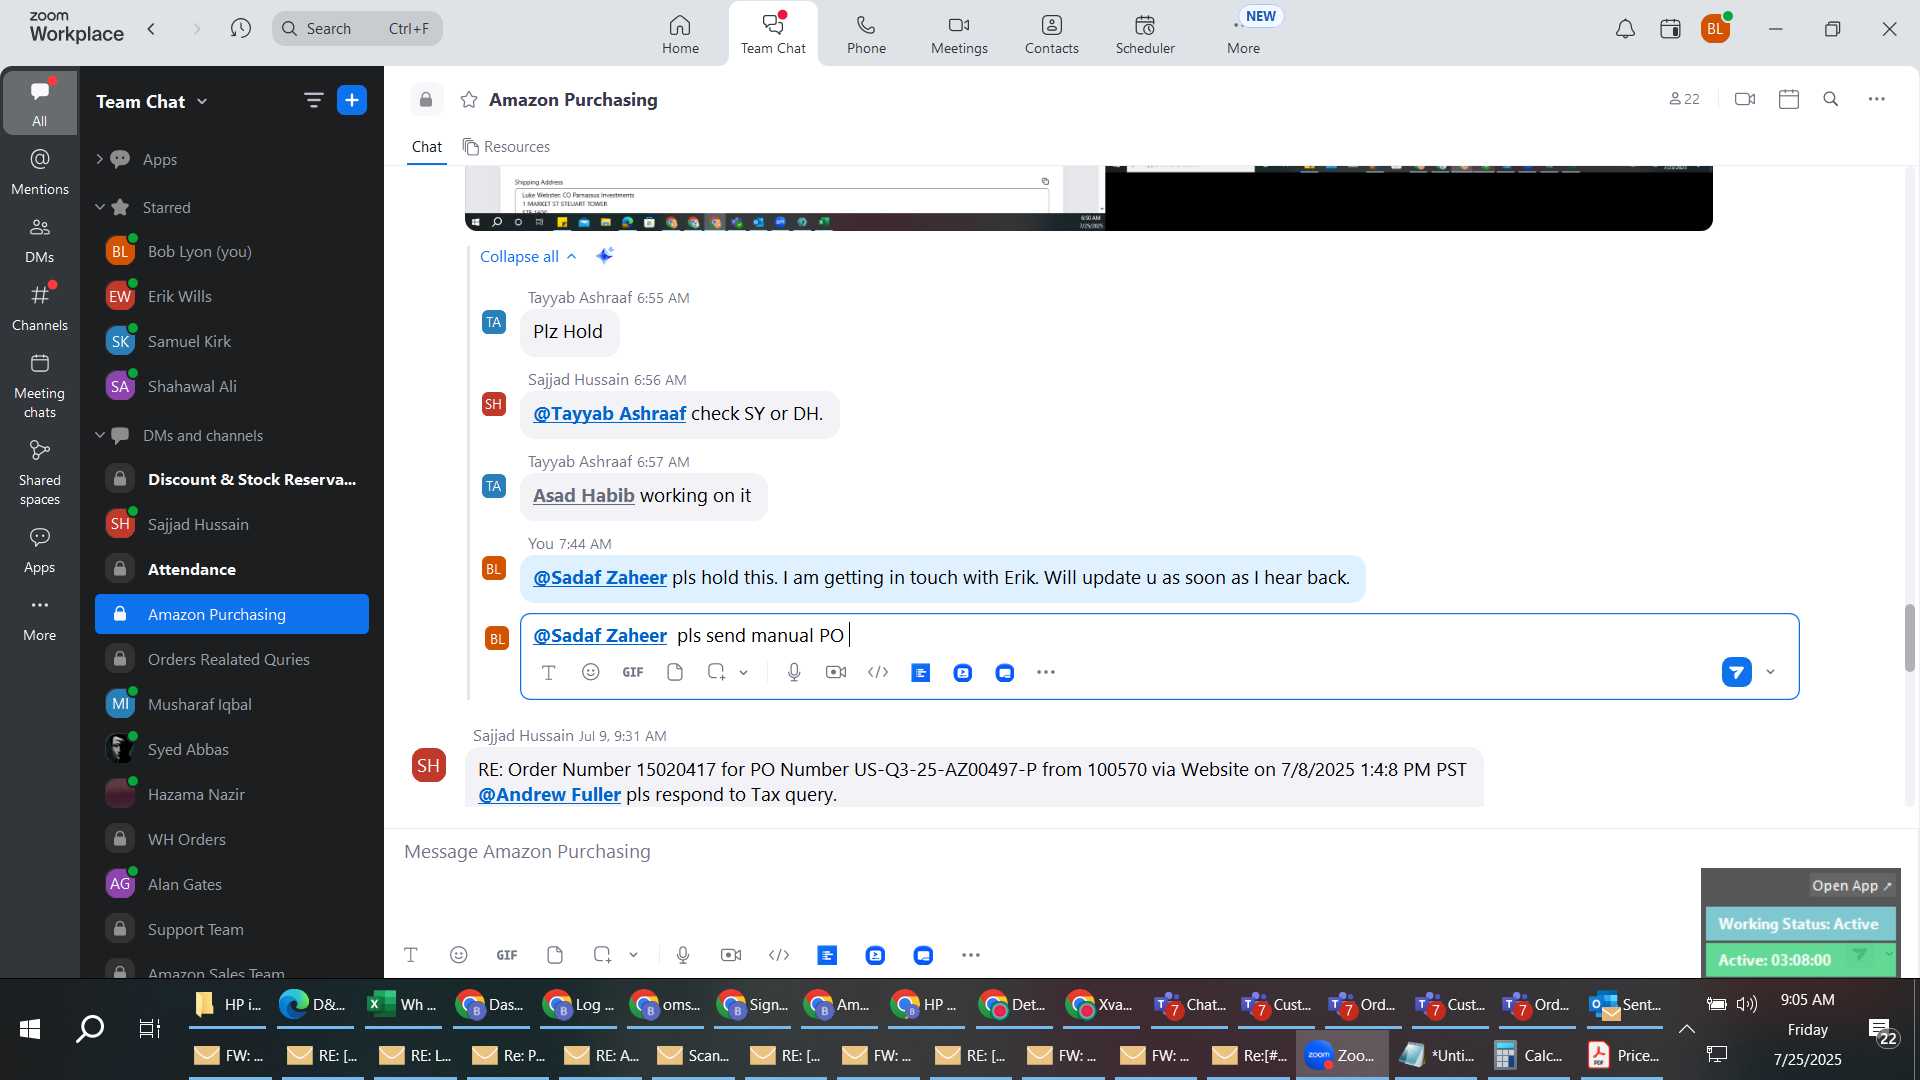Screen dimensions: 1920x1080
Task: Open the members list showing 22
Action: 1684,99
